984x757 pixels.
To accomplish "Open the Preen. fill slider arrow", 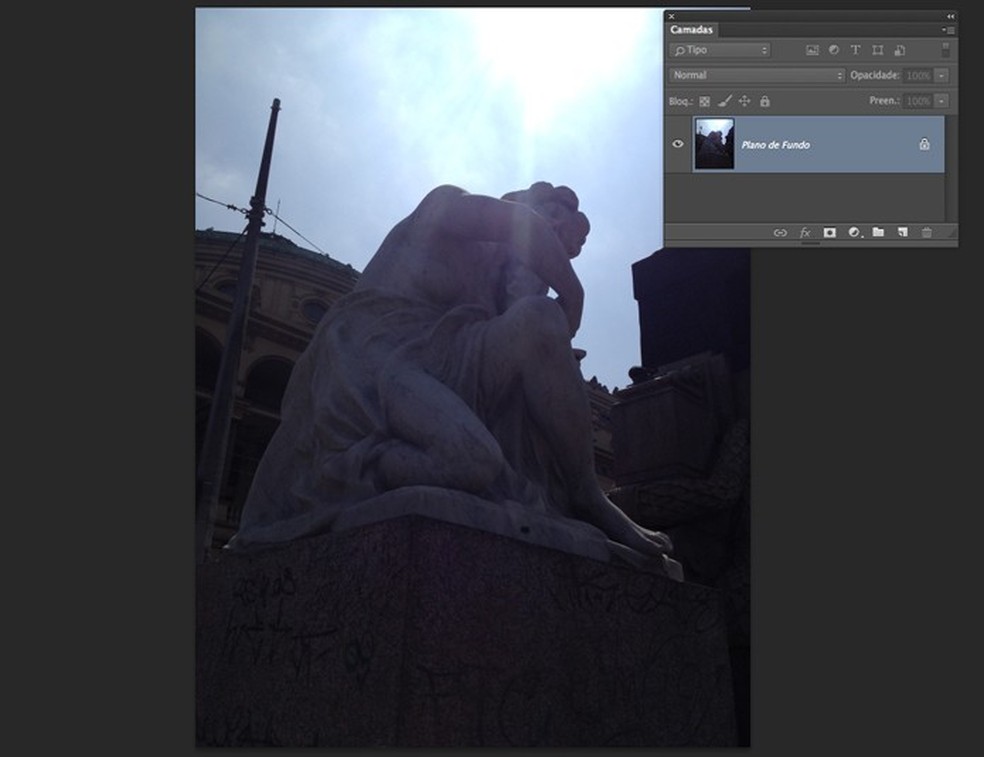I will [941, 101].
